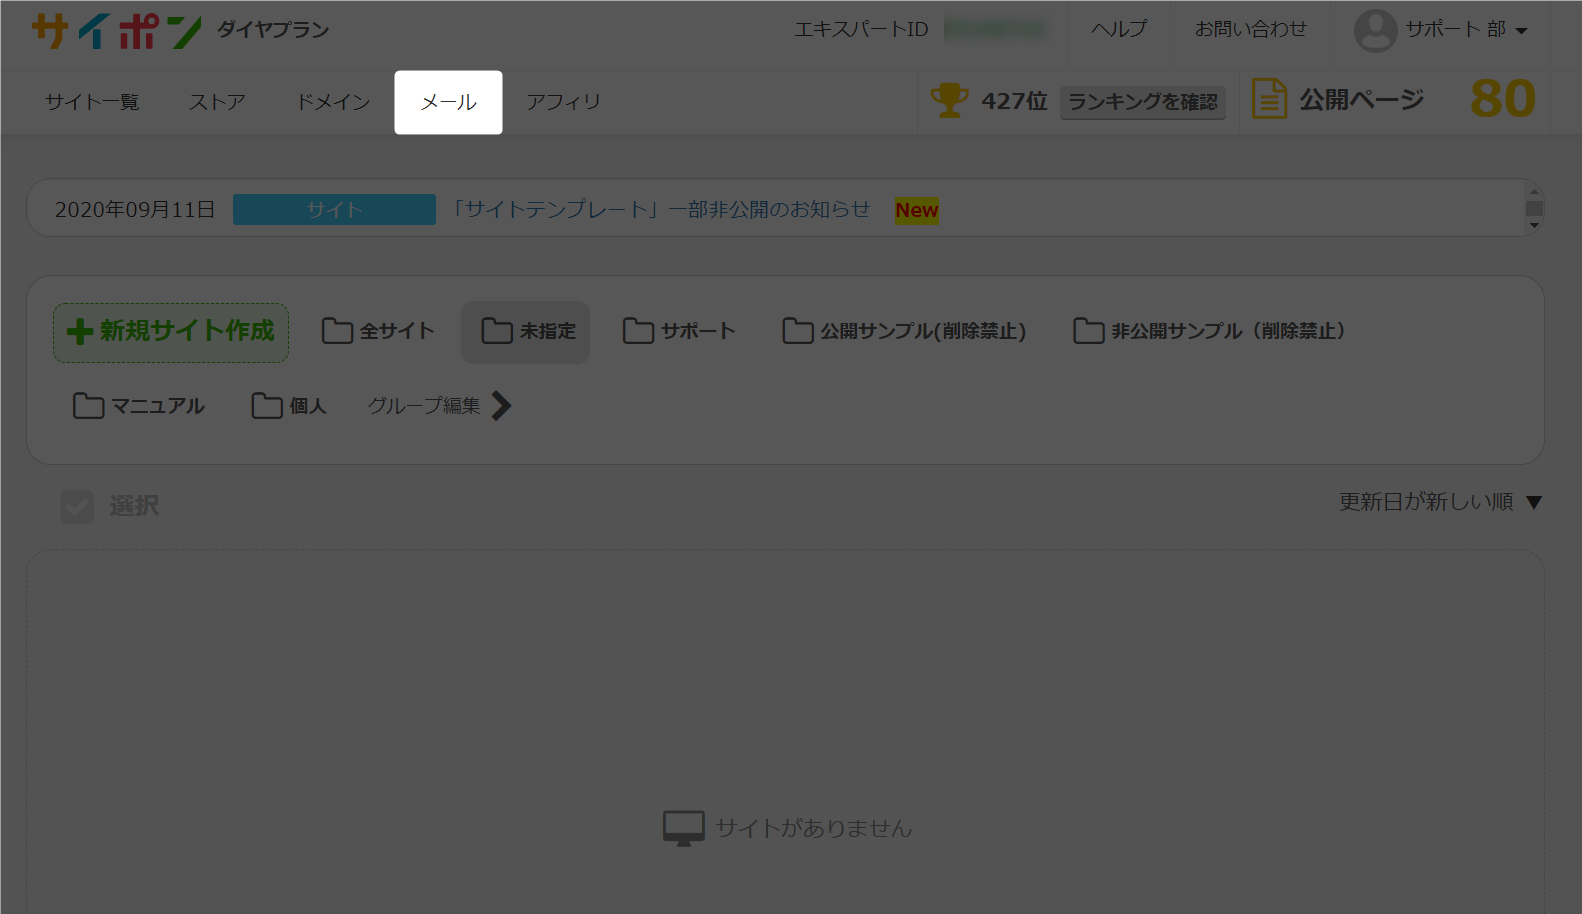Click the サイポン logo
The height and width of the screenshot is (914, 1582).
pyautogui.click(x=116, y=31)
